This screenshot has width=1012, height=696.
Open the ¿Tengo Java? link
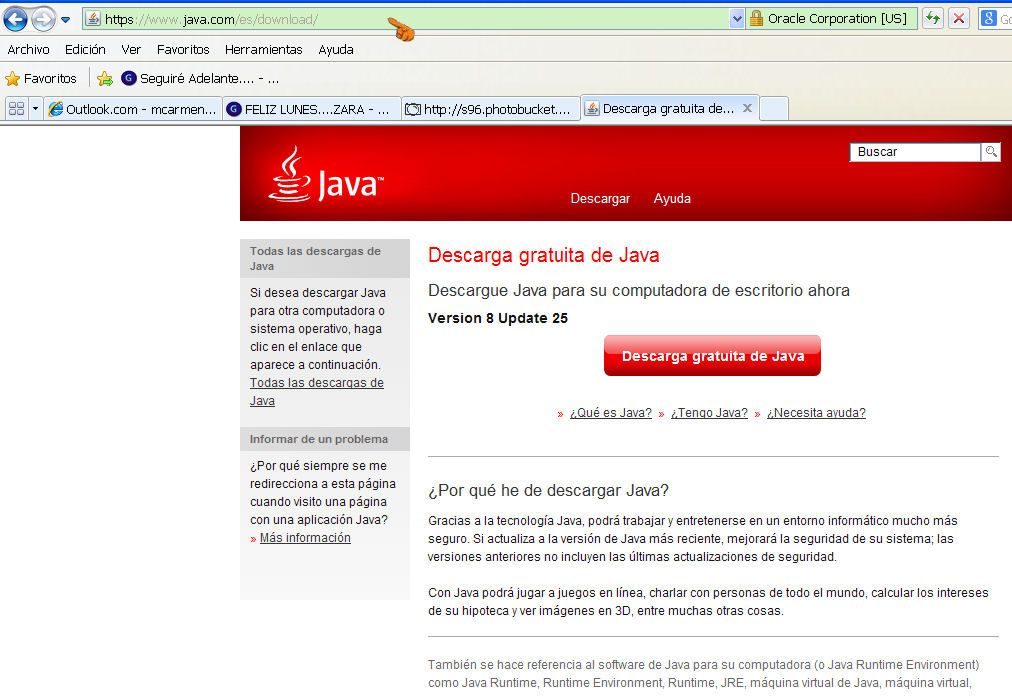[x=709, y=413]
